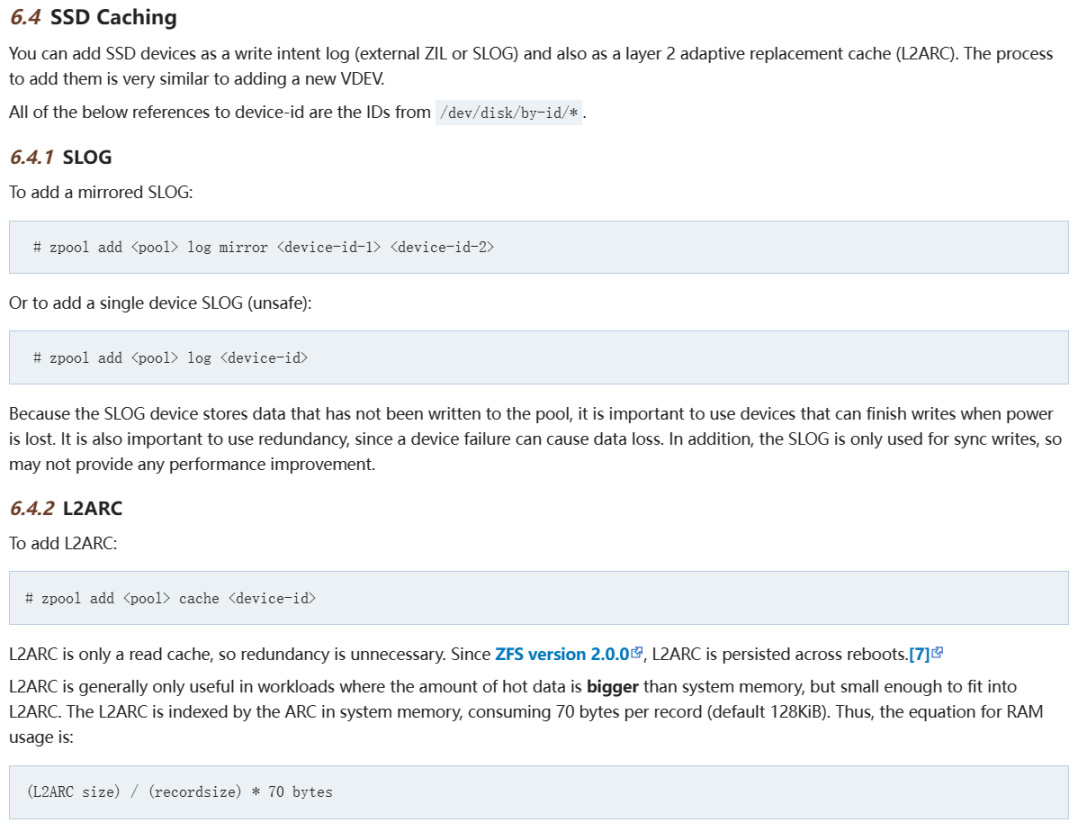Click external-link icon after ZFS version 2.0.0
This screenshot has width=1078, height=832.
(637, 654)
